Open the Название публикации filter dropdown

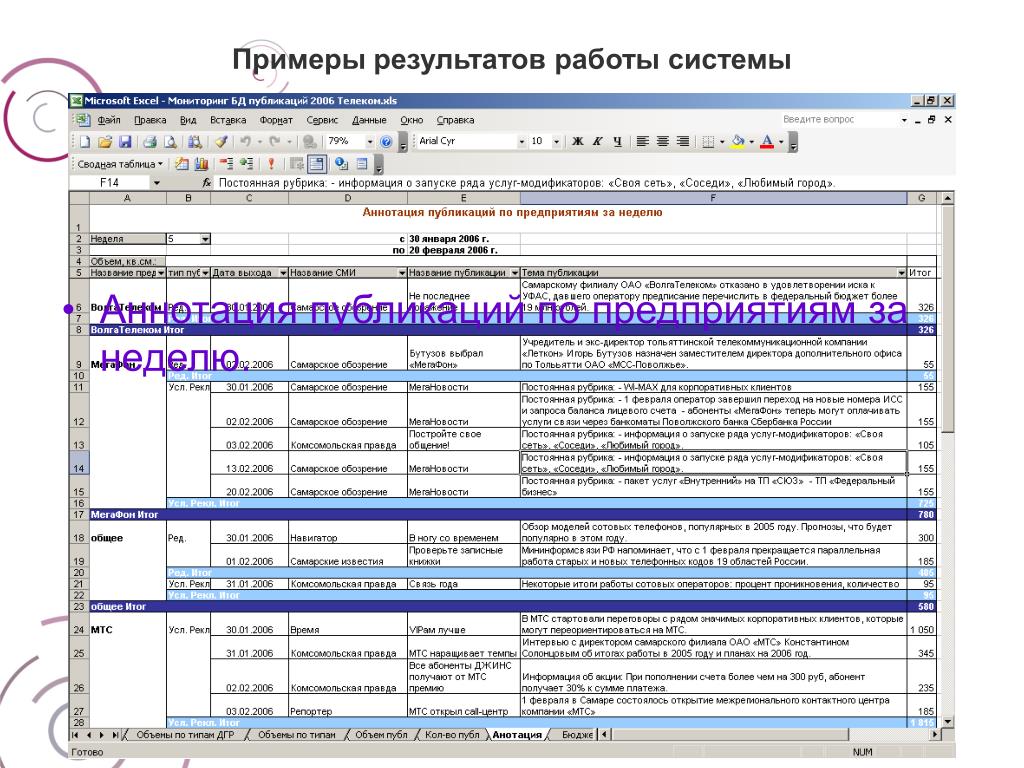515,273
